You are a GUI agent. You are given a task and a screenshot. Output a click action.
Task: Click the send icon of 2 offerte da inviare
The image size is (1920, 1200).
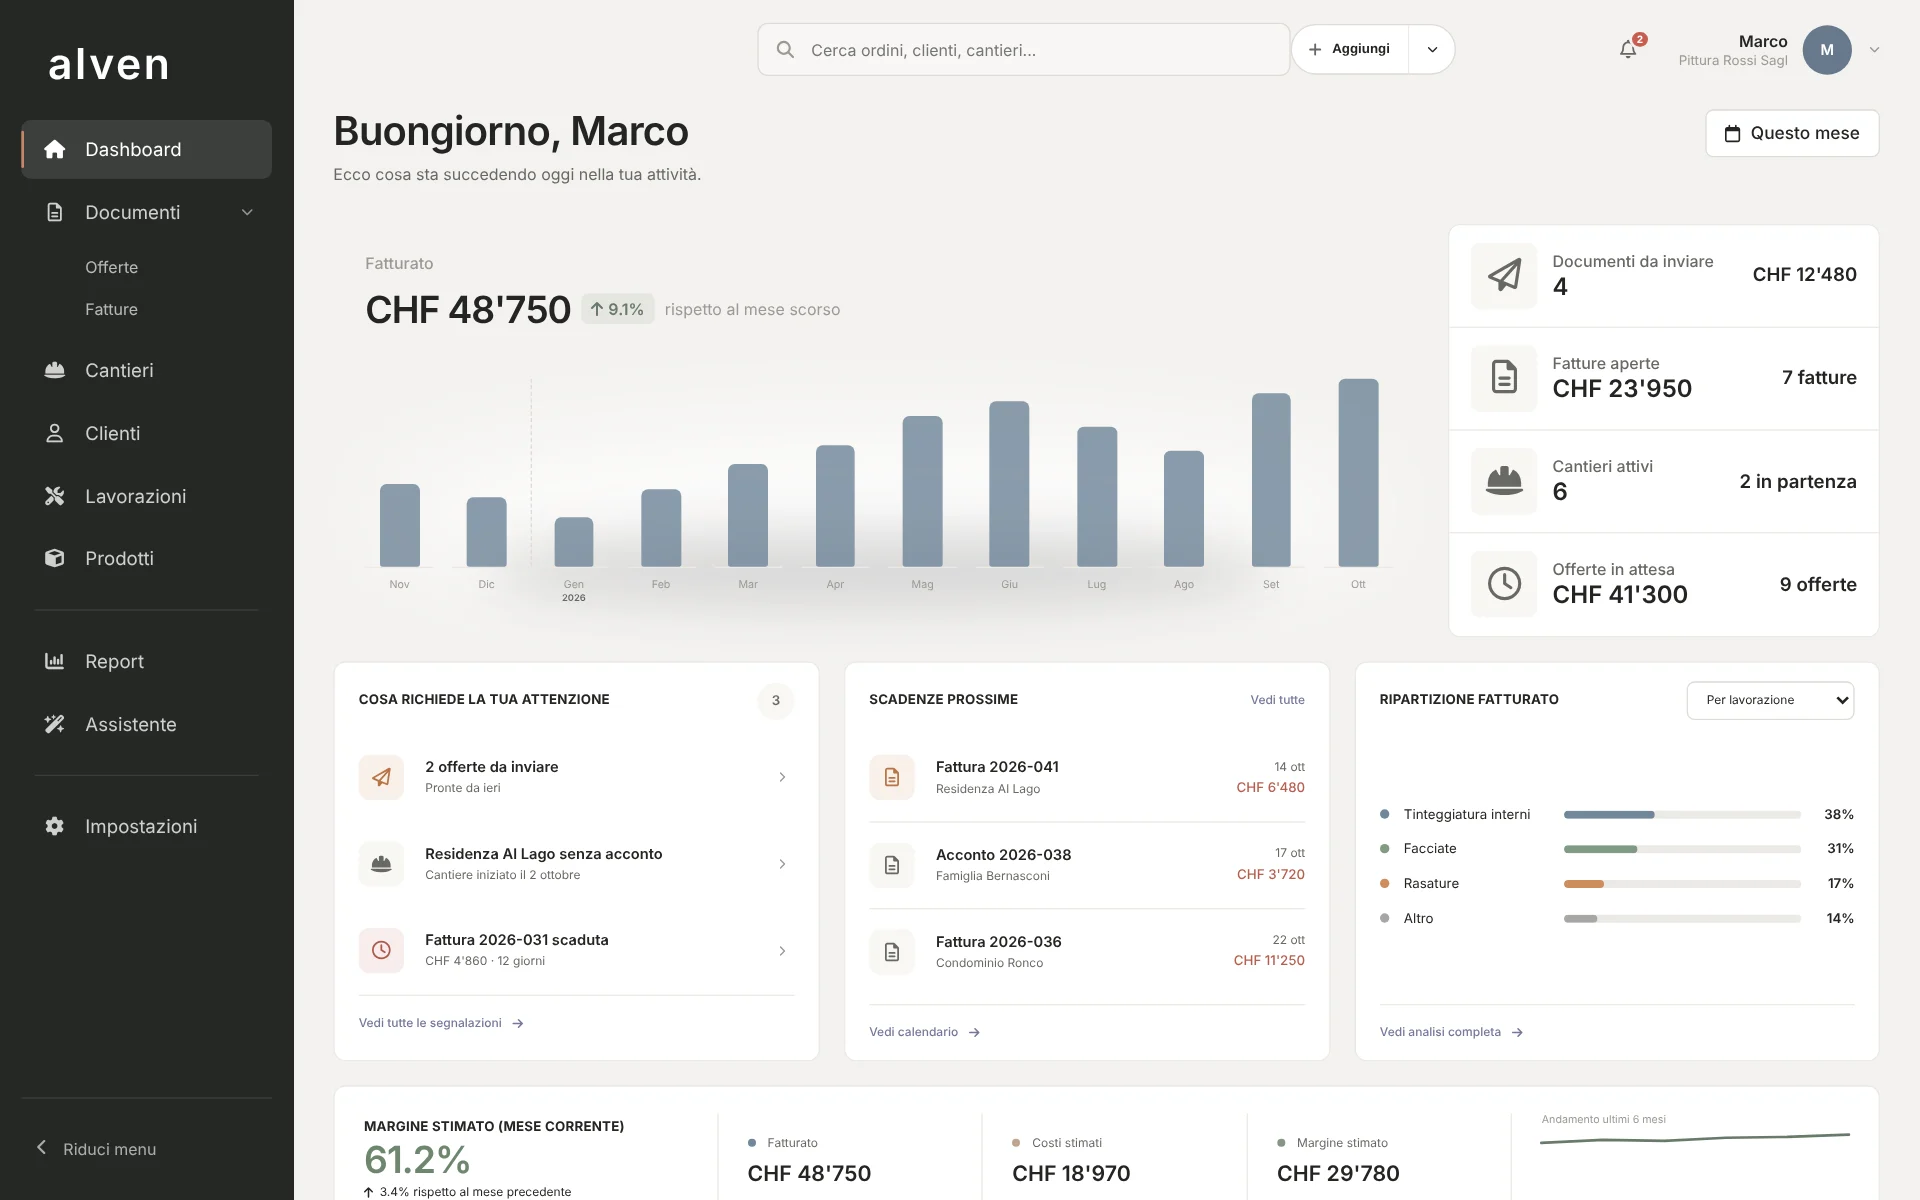[x=381, y=777]
